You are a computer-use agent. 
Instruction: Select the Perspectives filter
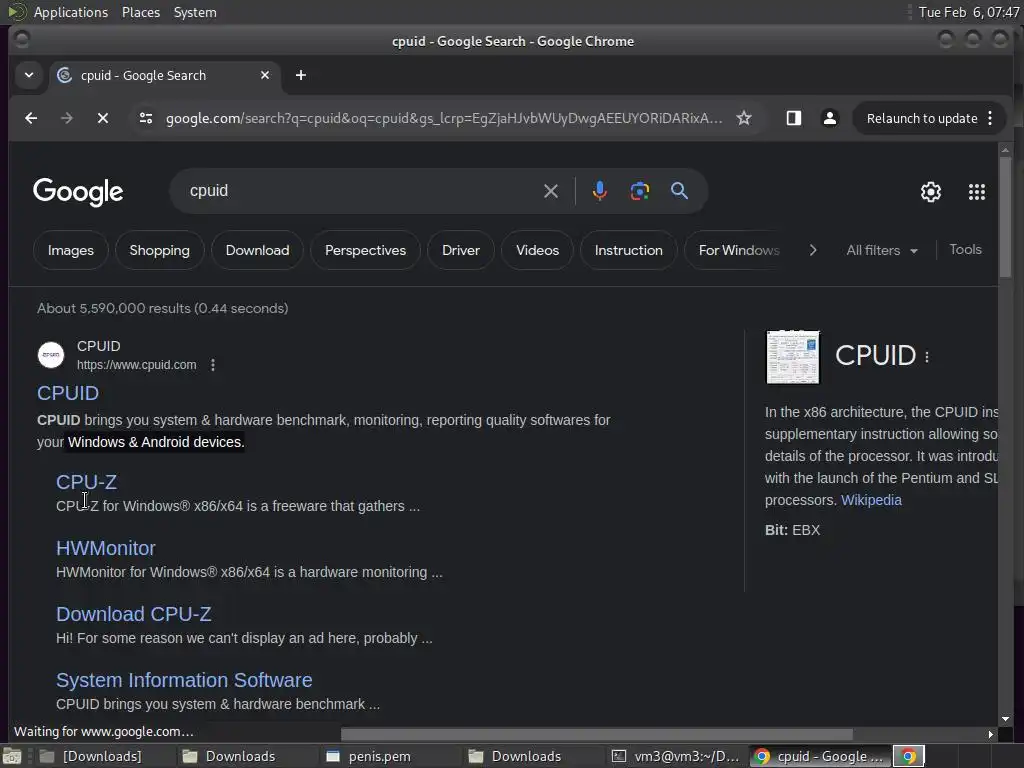click(365, 250)
